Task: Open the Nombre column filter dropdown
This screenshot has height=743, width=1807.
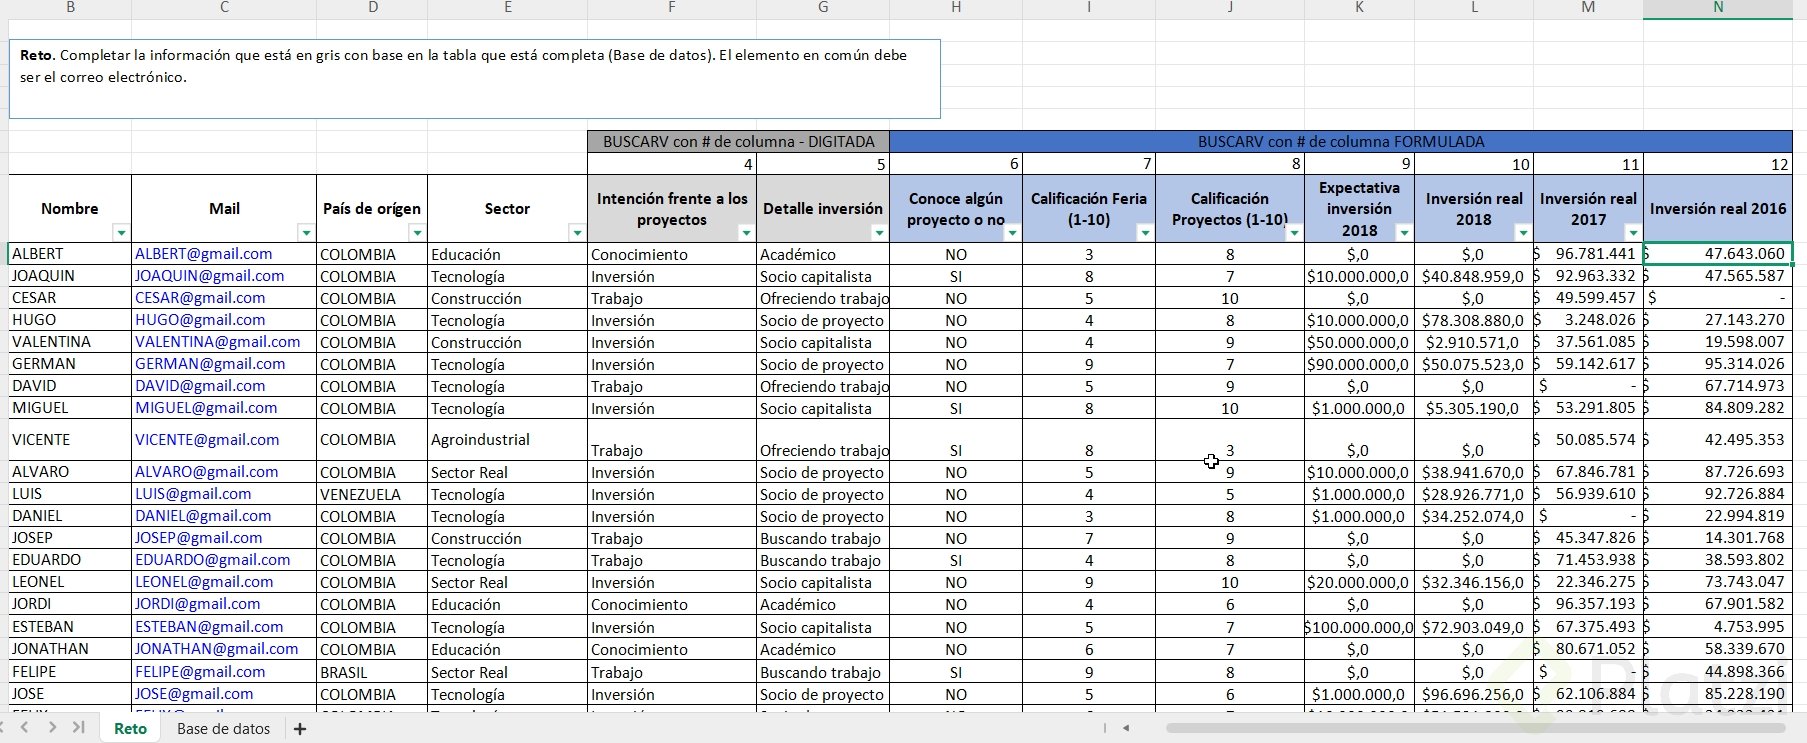Action: point(121,232)
